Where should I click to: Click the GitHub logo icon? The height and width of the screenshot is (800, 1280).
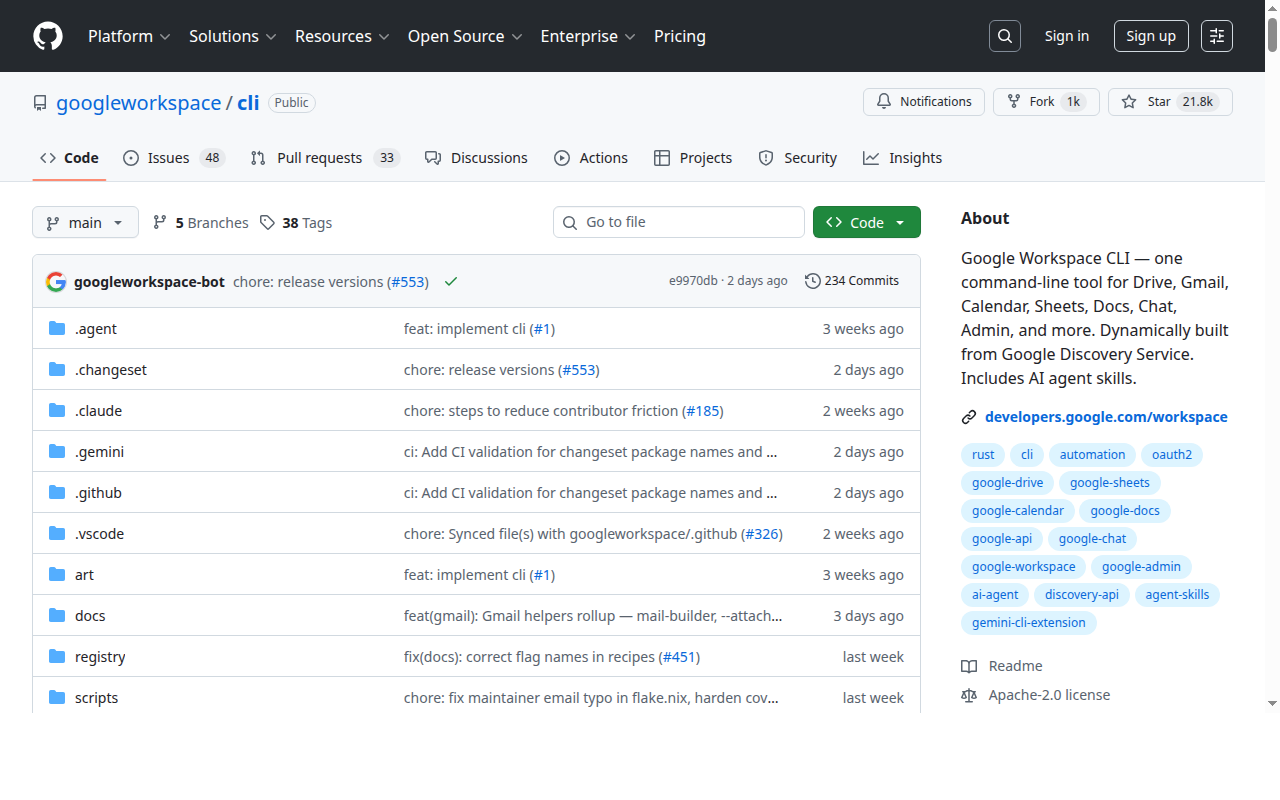click(48, 36)
